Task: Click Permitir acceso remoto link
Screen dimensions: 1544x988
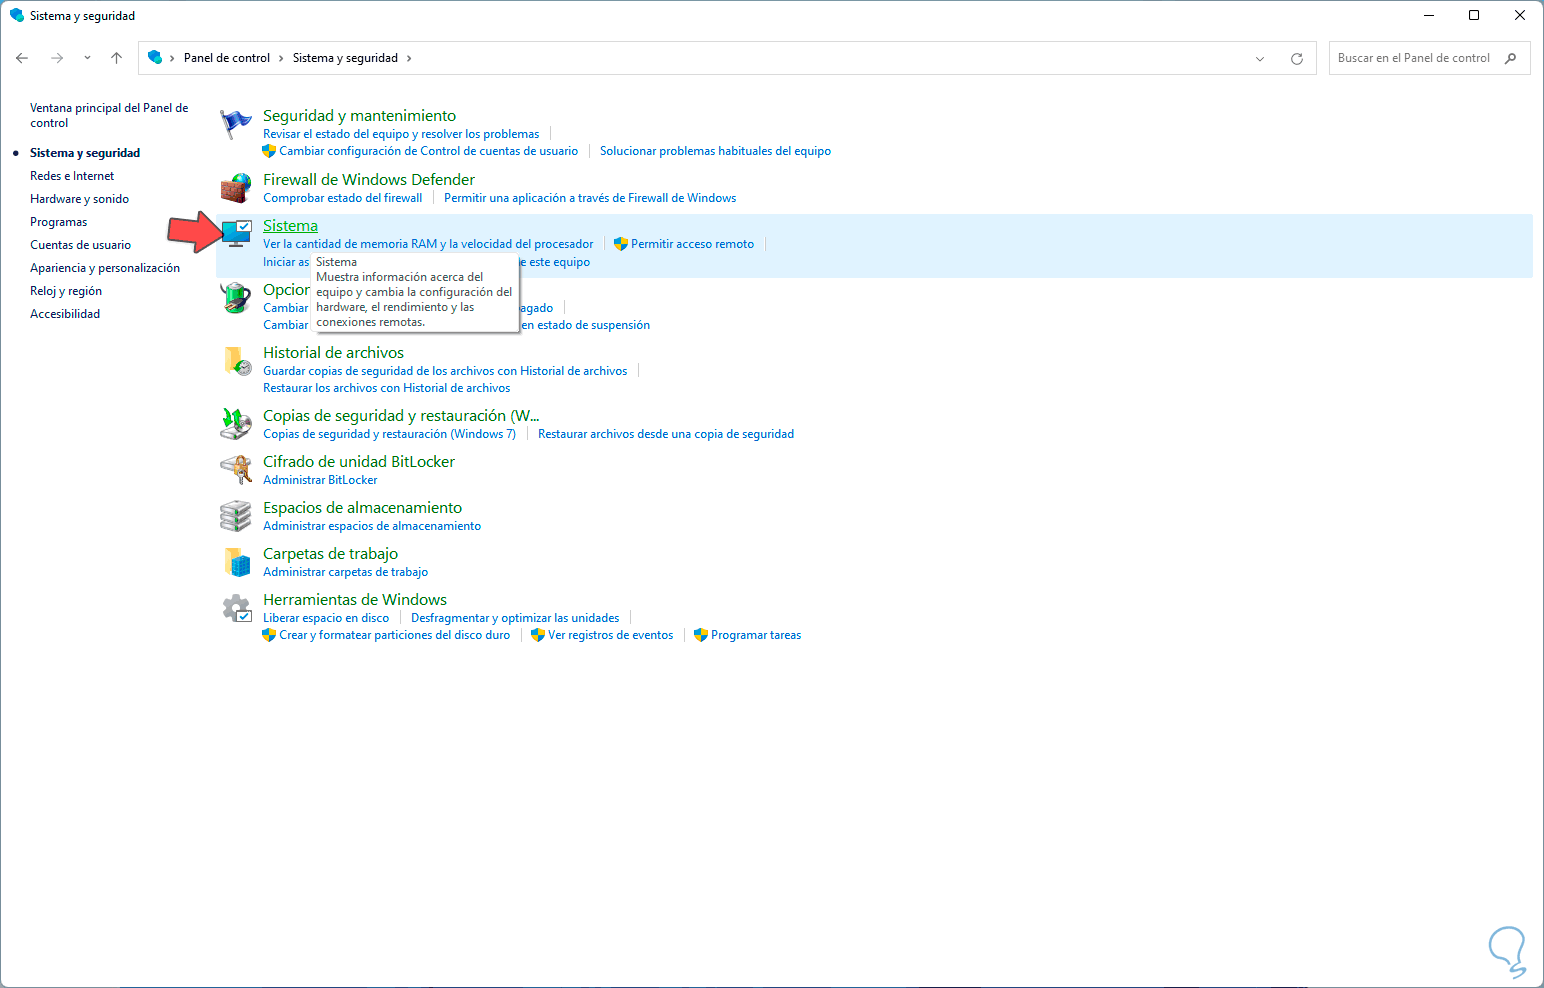Action: [x=692, y=244]
